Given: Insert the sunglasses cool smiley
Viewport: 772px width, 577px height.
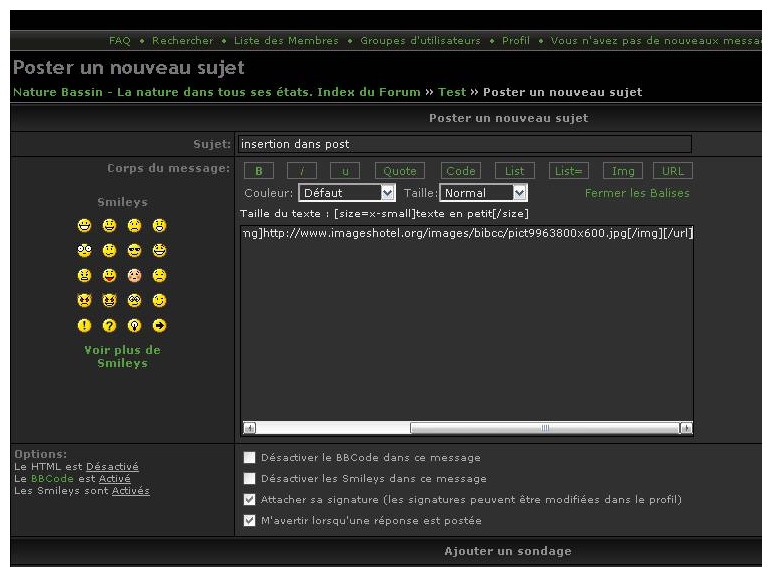Looking at the screenshot, I should coord(134,251).
